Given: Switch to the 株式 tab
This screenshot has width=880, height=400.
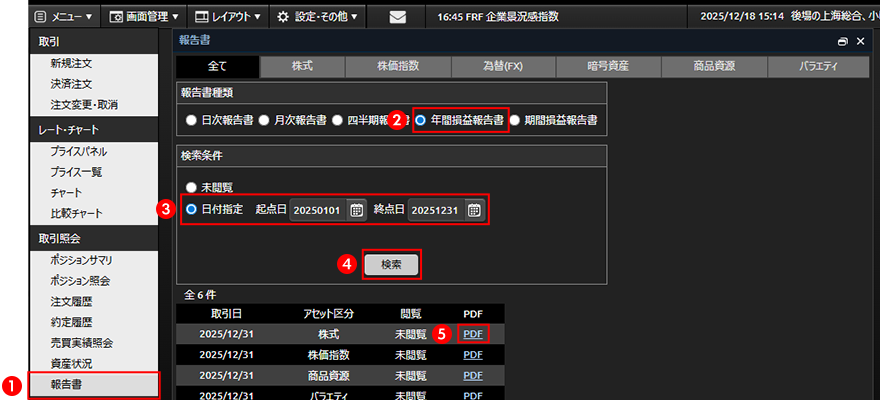Looking at the screenshot, I should 302,66.
